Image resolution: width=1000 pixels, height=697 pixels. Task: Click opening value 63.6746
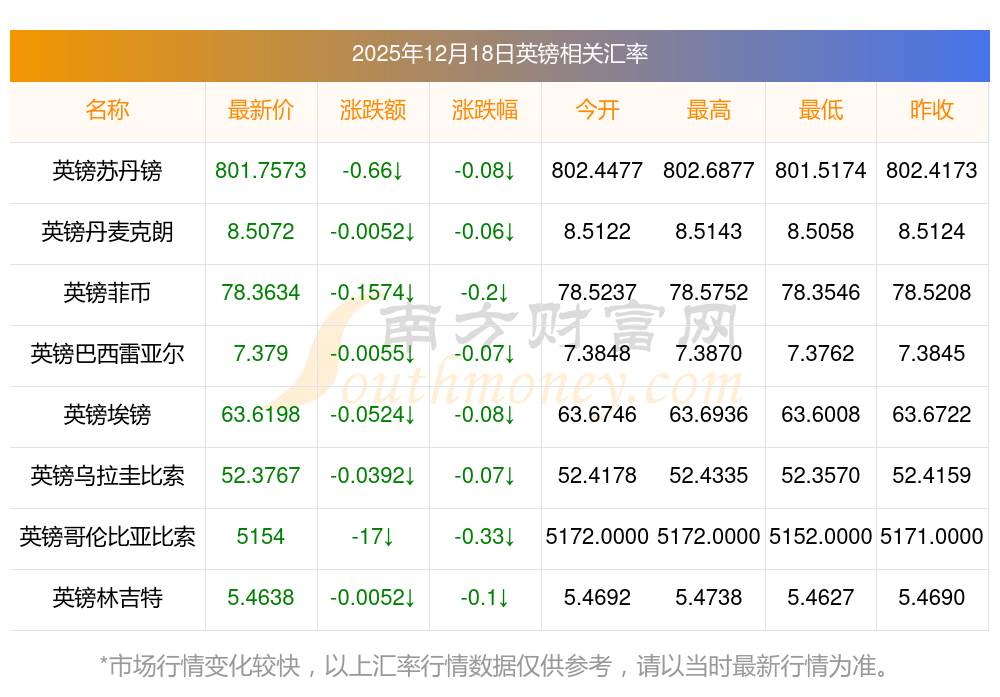pyautogui.click(x=597, y=415)
